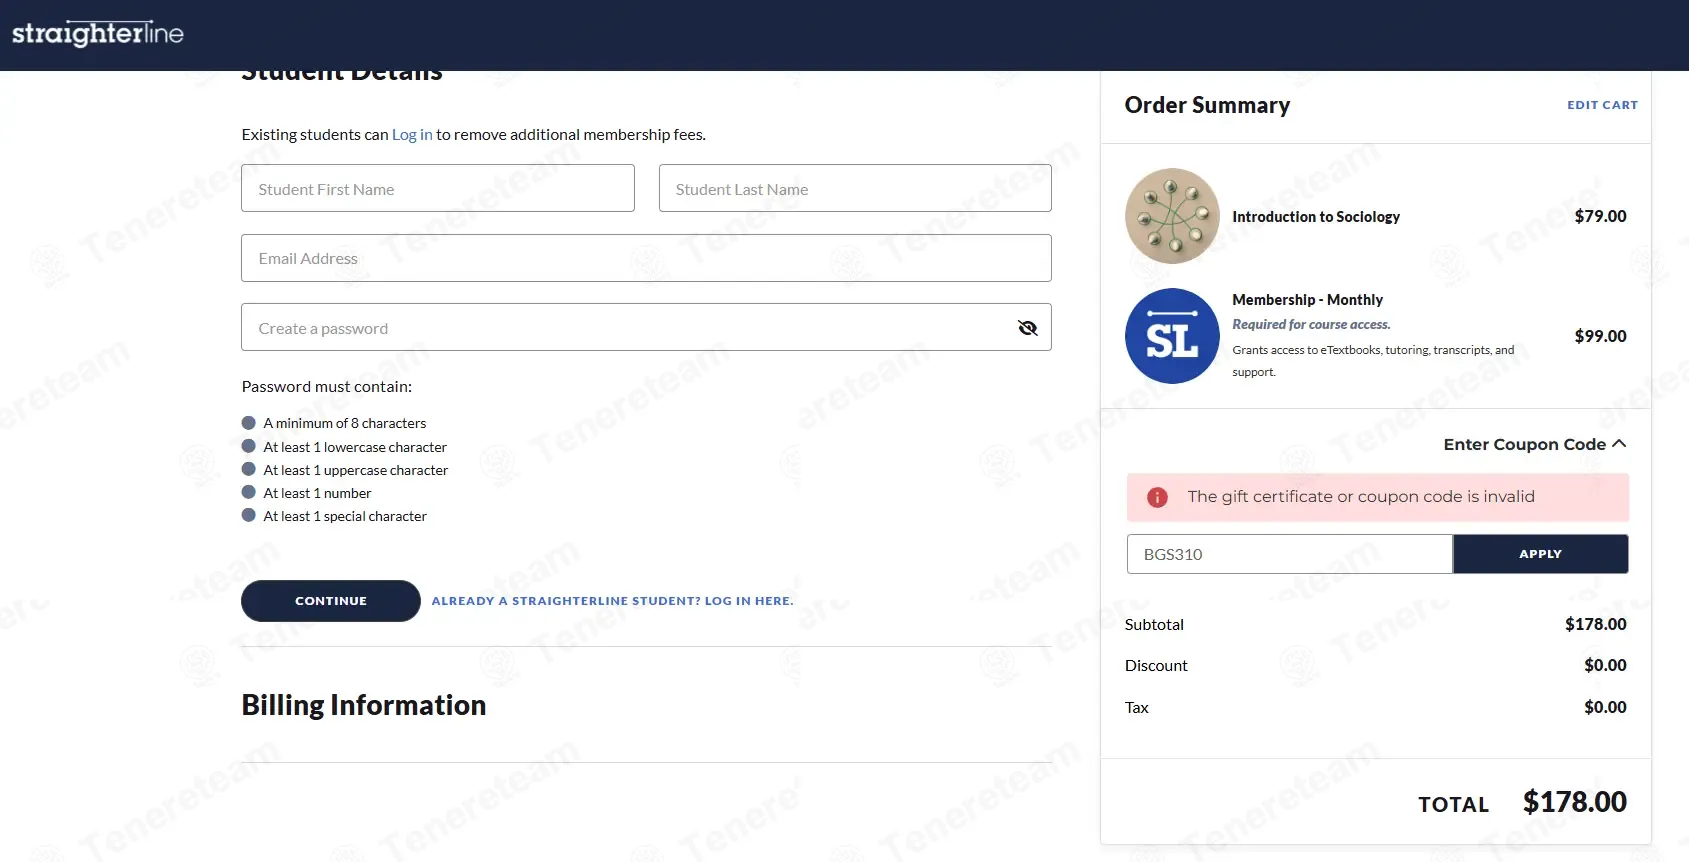1689x862 pixels.
Task: Apply the coupon code with APPLY button
Action: [1540, 554]
